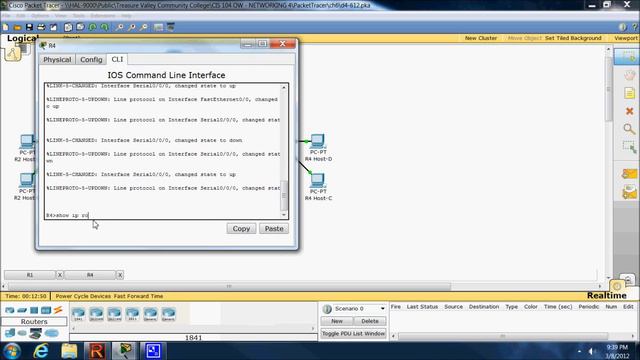Viewport: 640px width, 360px height.
Task: Click the R4 window tab at bottom
Action: click(x=90, y=275)
